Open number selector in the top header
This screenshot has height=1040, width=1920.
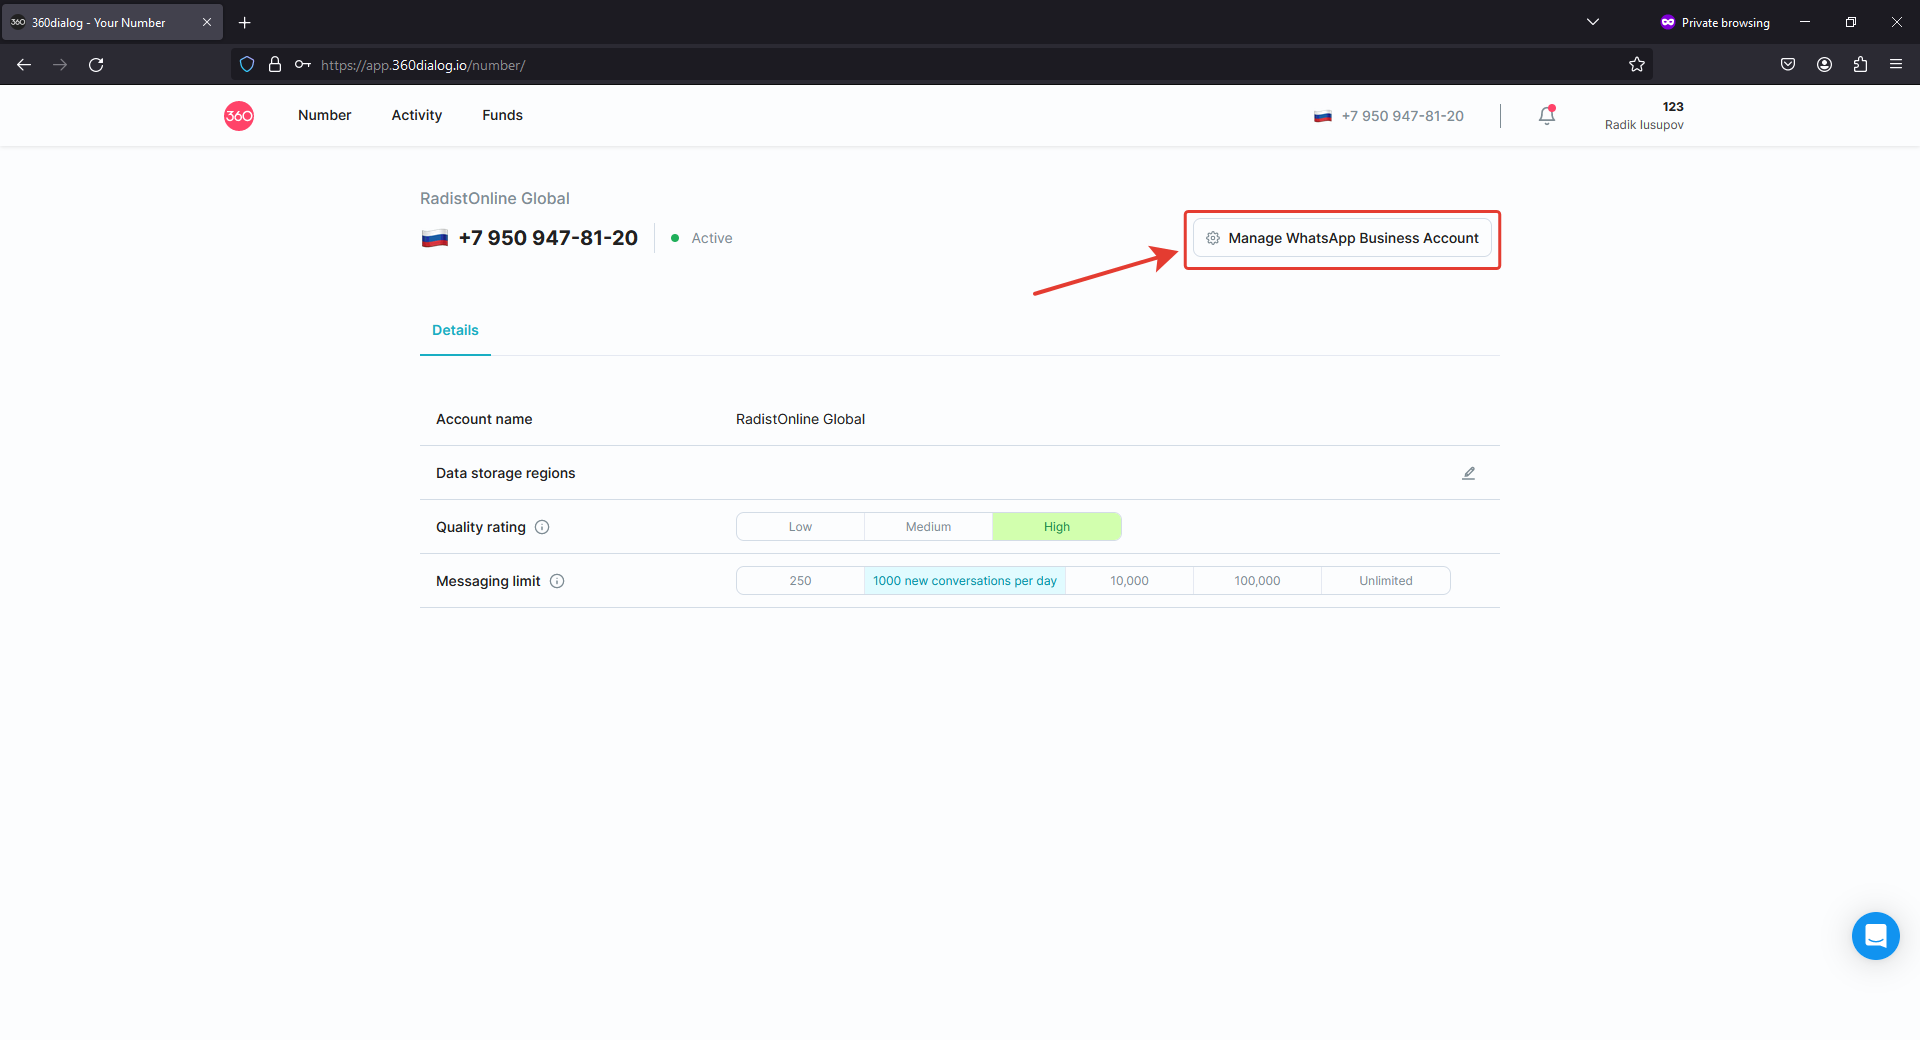click(x=1389, y=116)
